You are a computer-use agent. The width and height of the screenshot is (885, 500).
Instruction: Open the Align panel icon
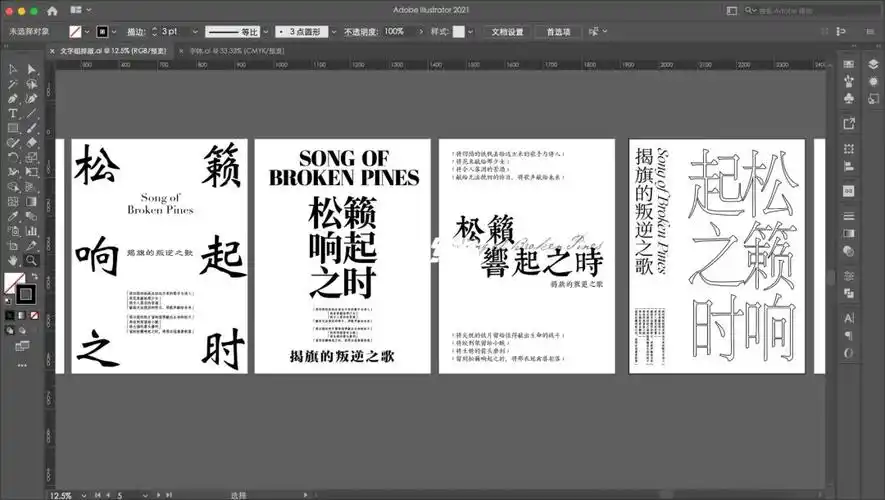(849, 166)
